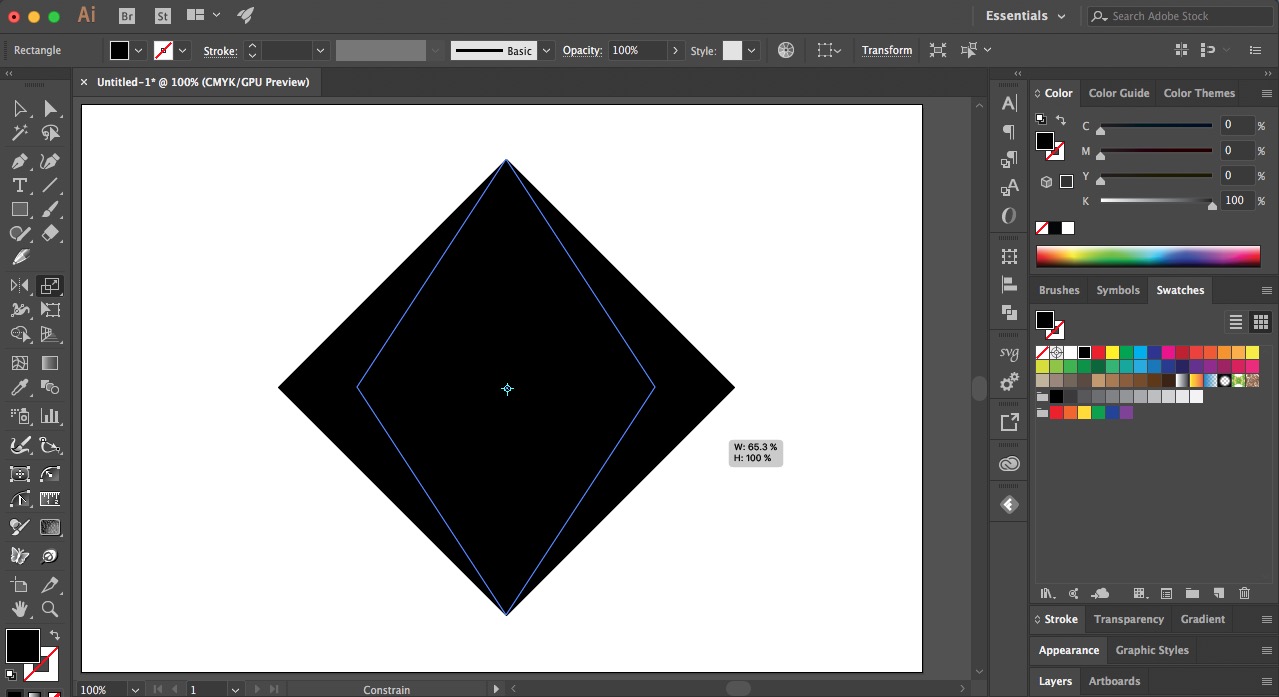Click the K value input field
Screen dimensions: 1279x697
pos(1235,200)
